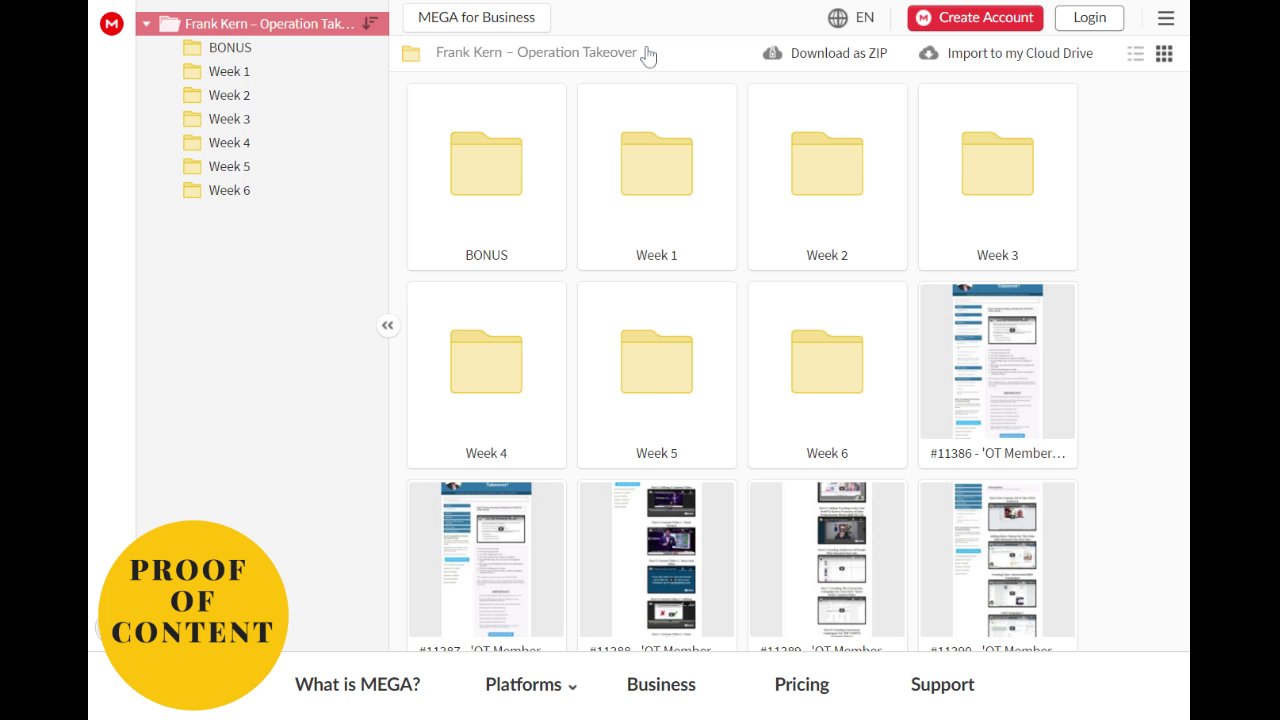Select Week 4 in the folder tree
The width and height of the screenshot is (1280, 720).
click(x=229, y=142)
